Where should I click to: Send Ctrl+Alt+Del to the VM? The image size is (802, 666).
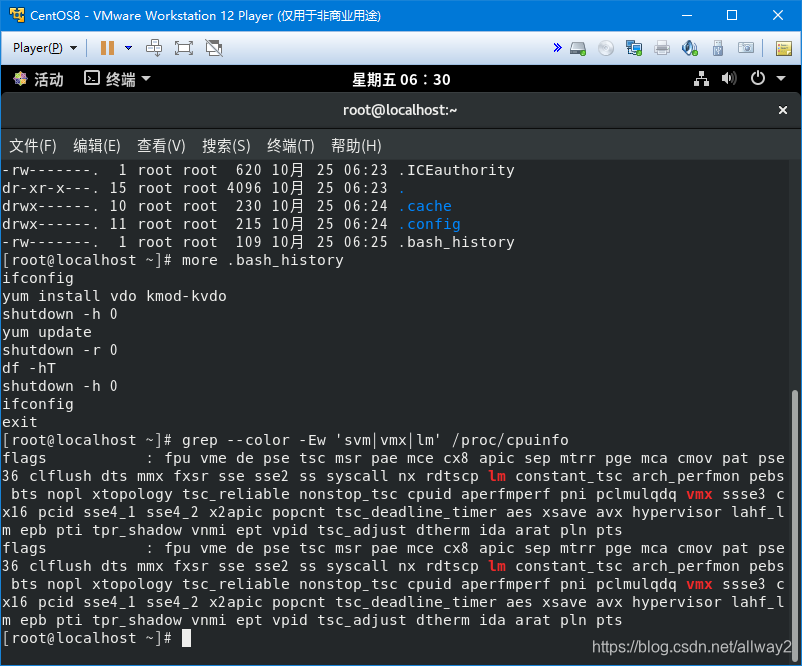154,48
